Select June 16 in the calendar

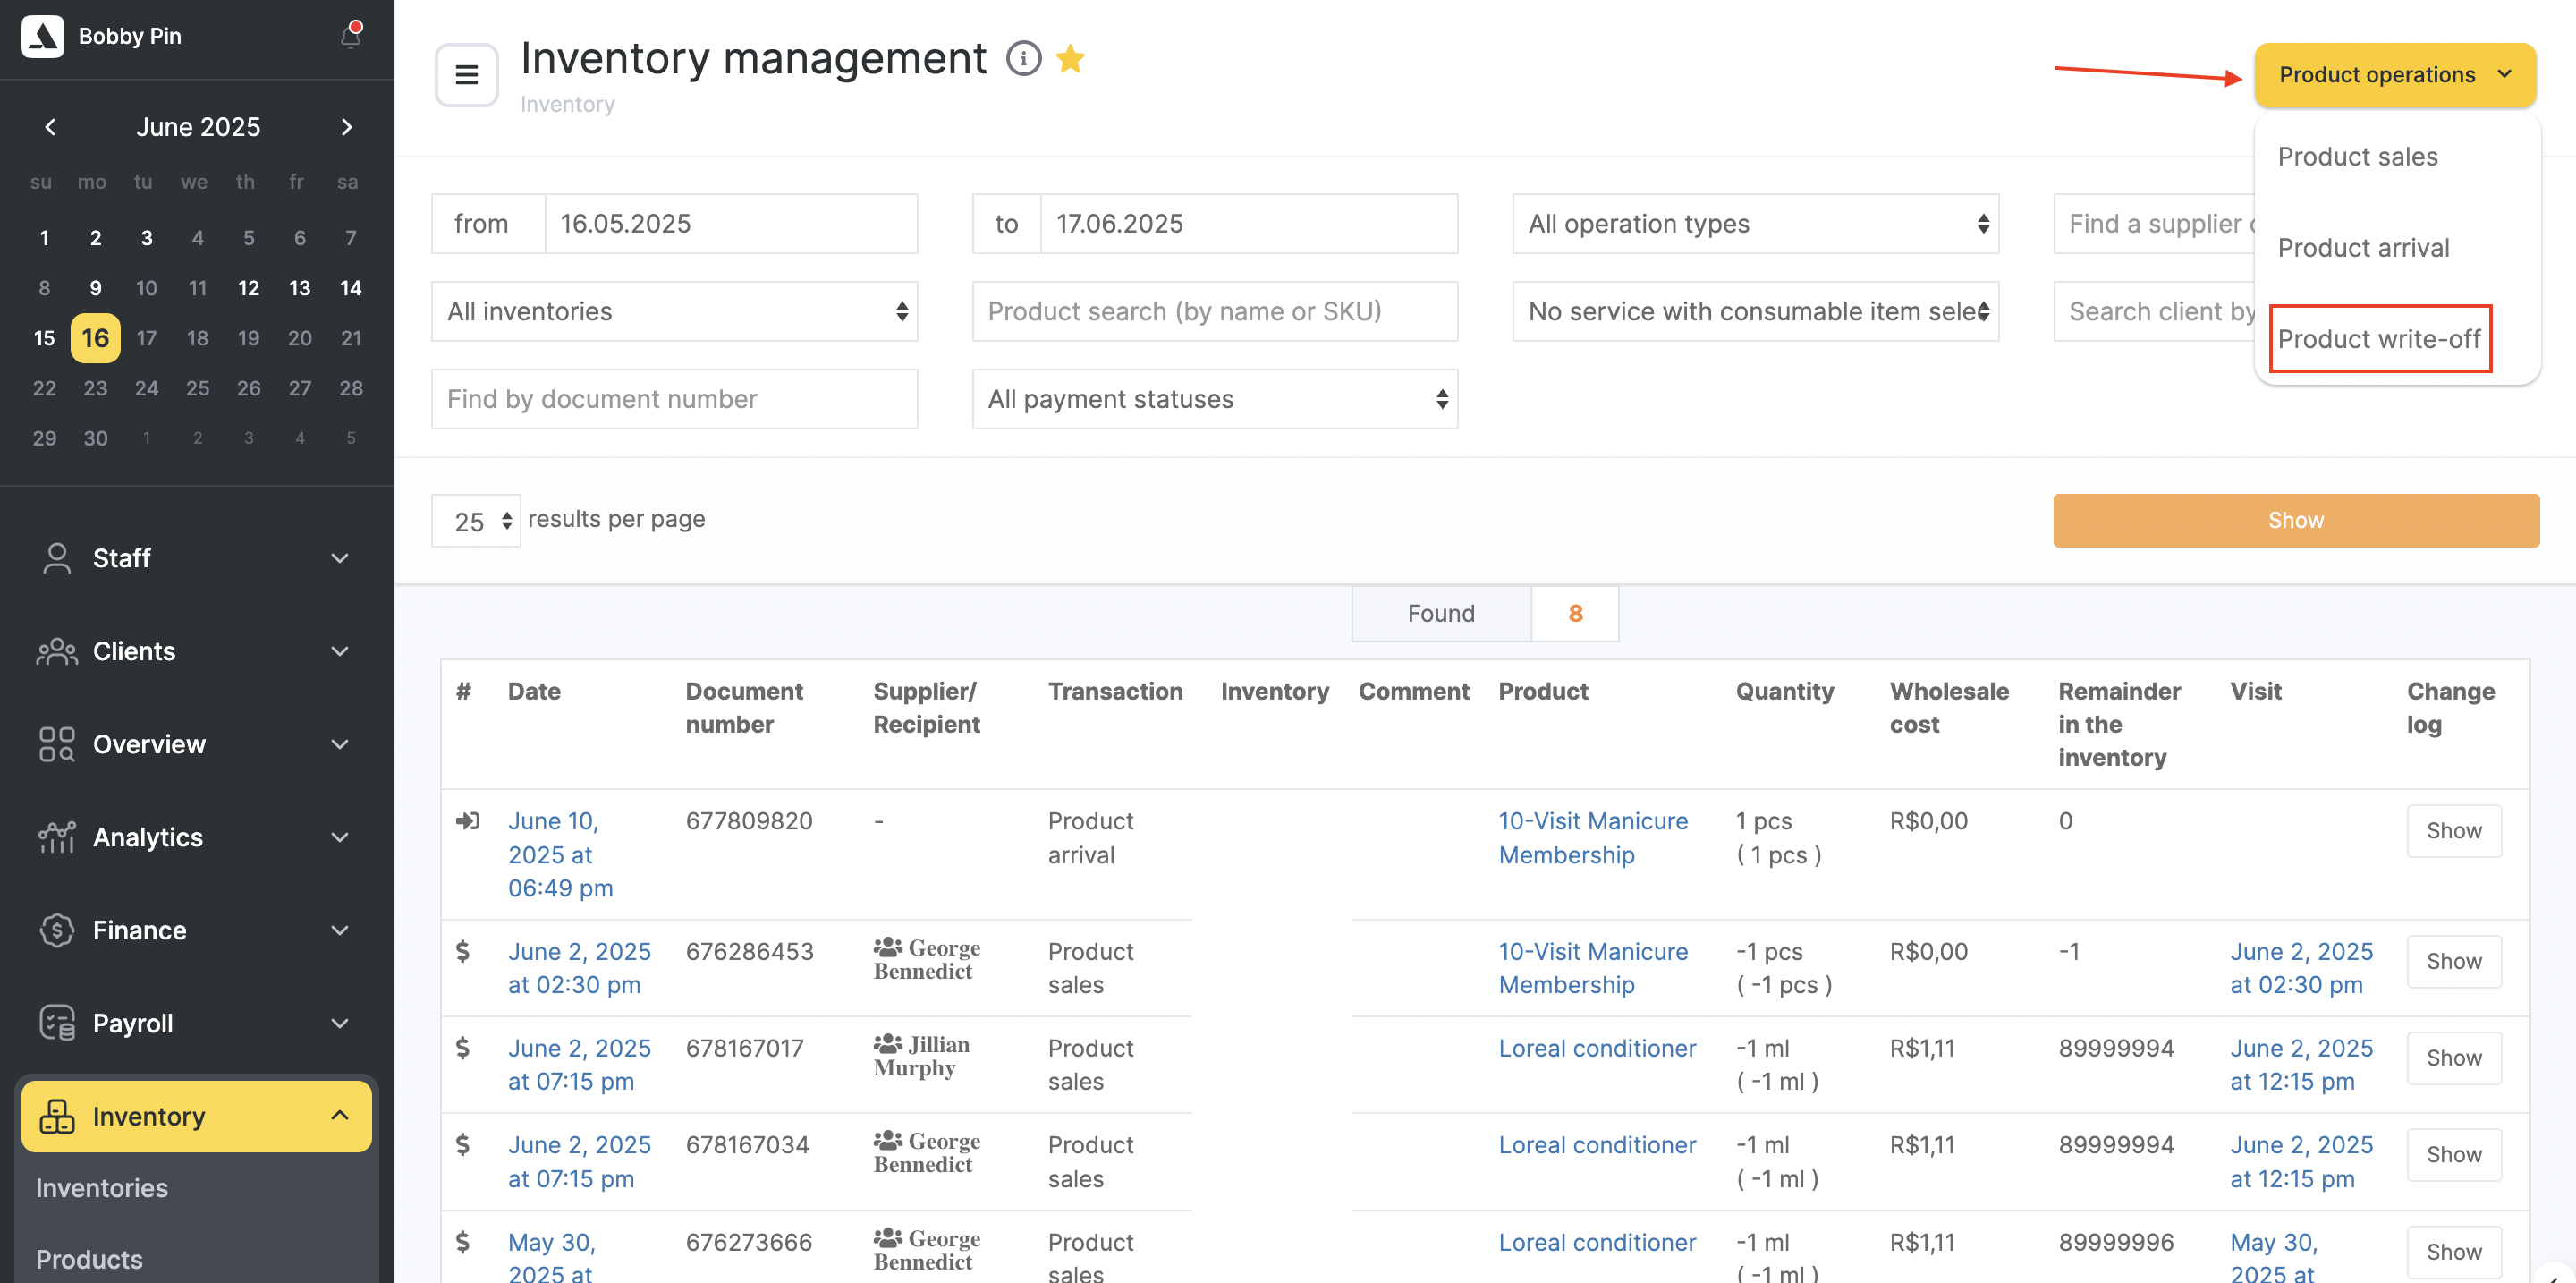[95, 338]
